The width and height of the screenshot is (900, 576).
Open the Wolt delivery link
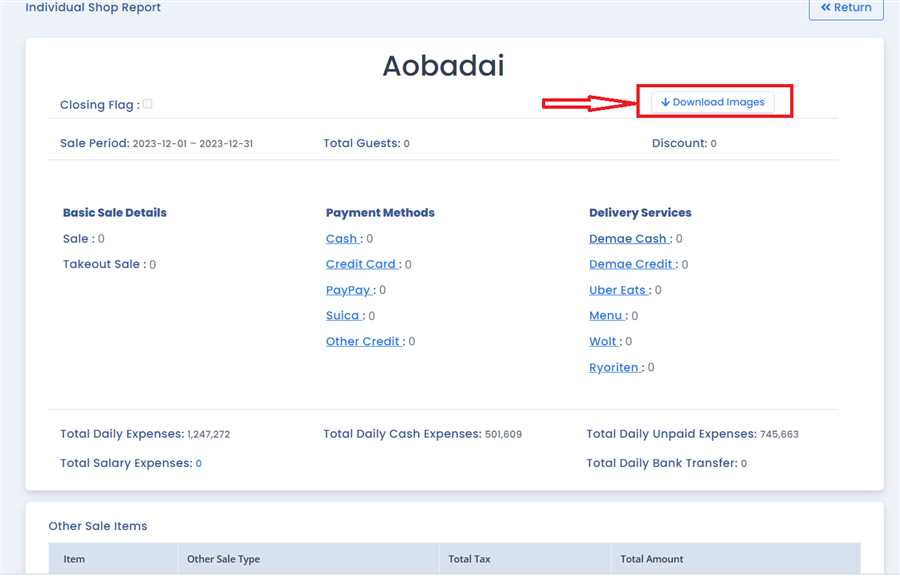(603, 342)
